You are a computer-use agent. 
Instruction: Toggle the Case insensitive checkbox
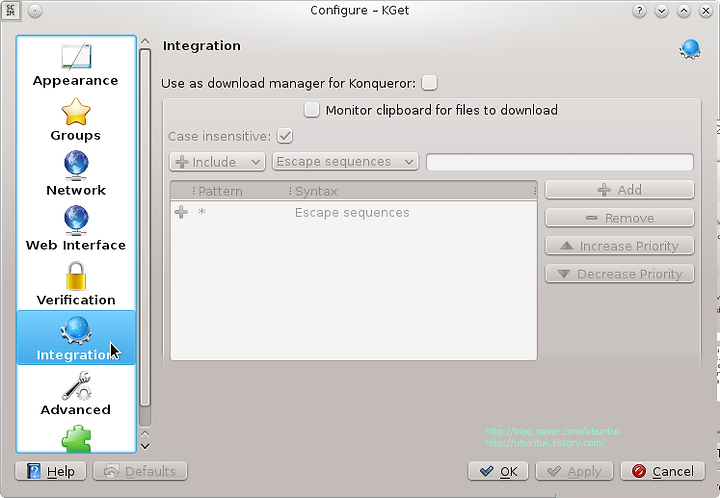pos(285,136)
